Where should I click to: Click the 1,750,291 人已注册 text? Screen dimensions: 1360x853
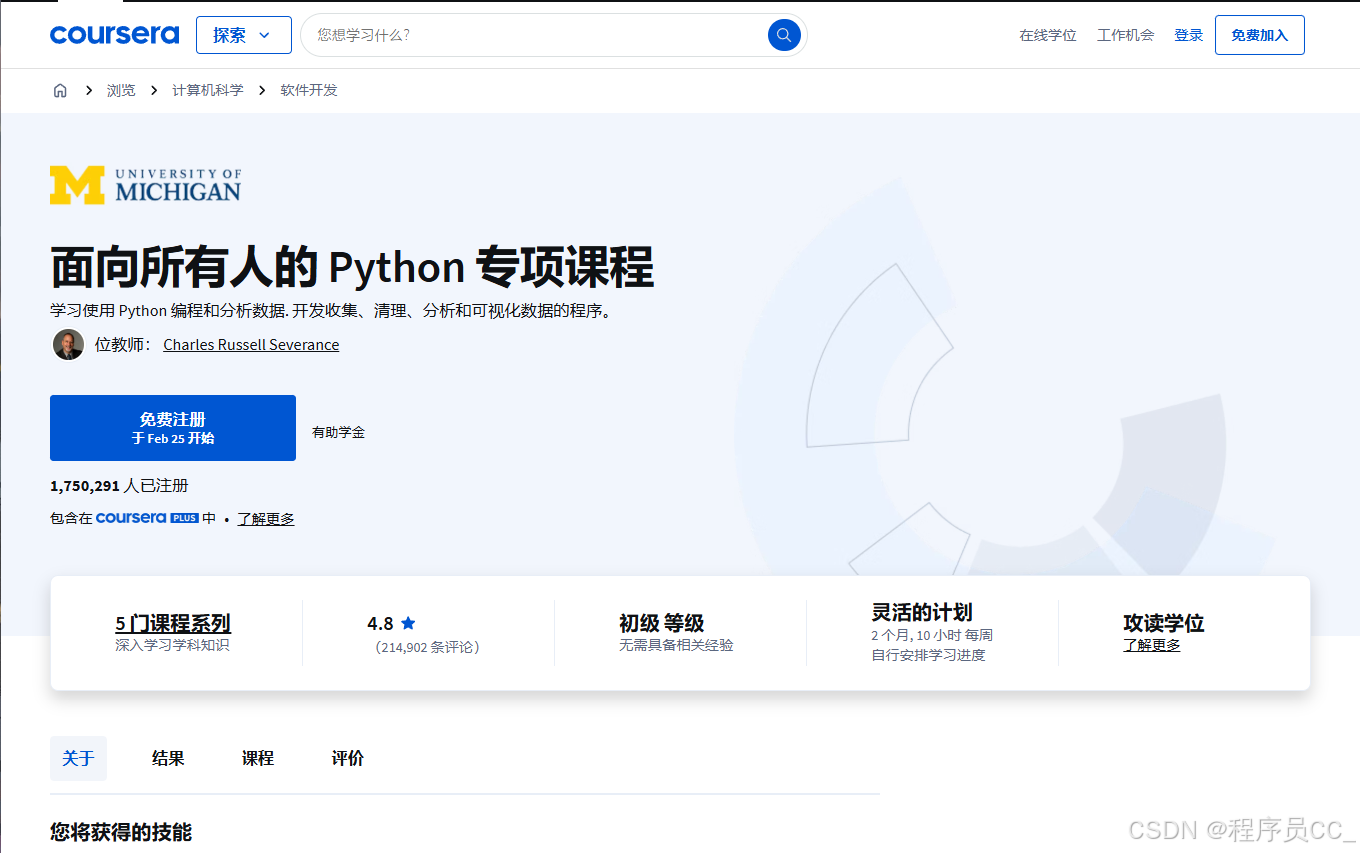(x=119, y=485)
